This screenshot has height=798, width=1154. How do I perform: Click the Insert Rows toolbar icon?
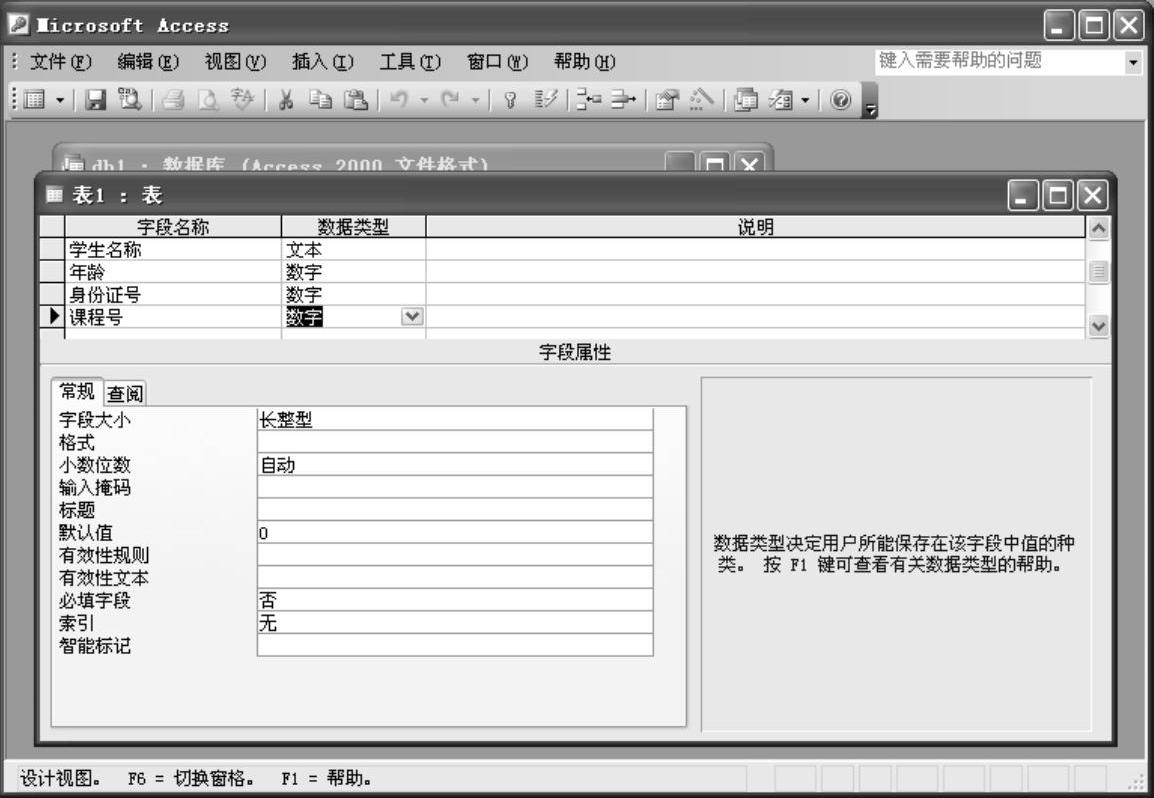click(589, 99)
